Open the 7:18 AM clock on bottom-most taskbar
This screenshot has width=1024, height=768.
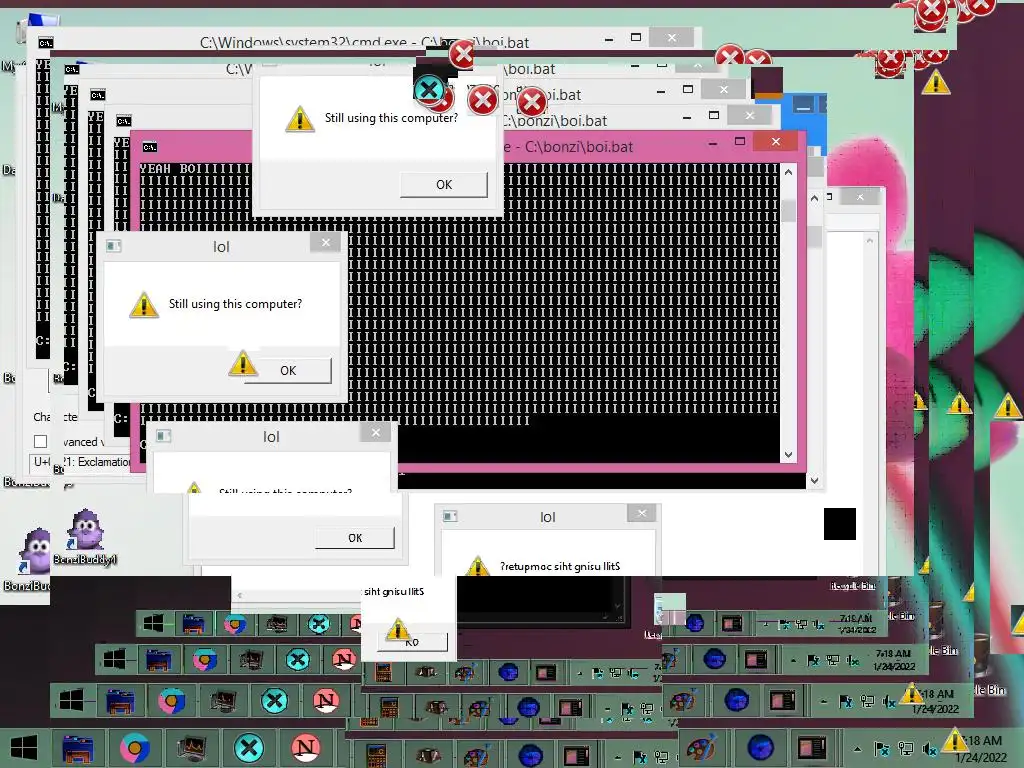point(983,749)
